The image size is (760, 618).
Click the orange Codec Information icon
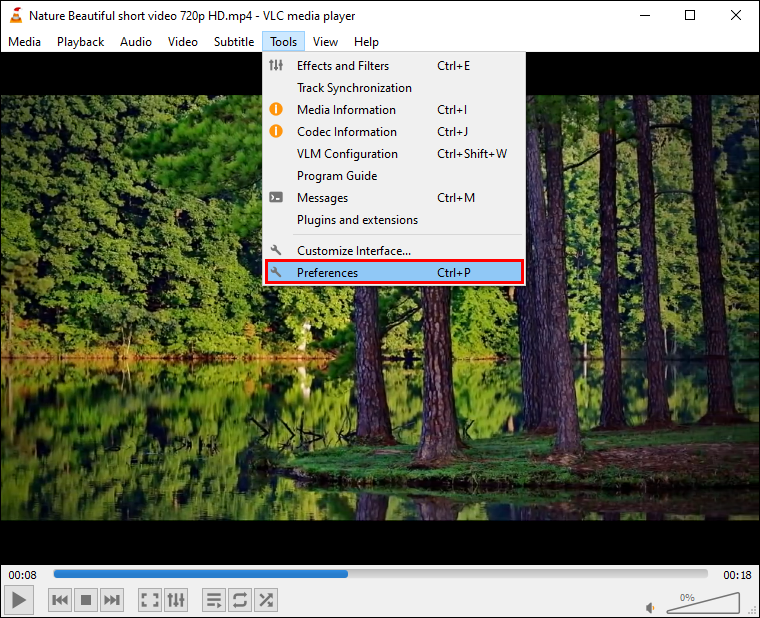coord(276,131)
